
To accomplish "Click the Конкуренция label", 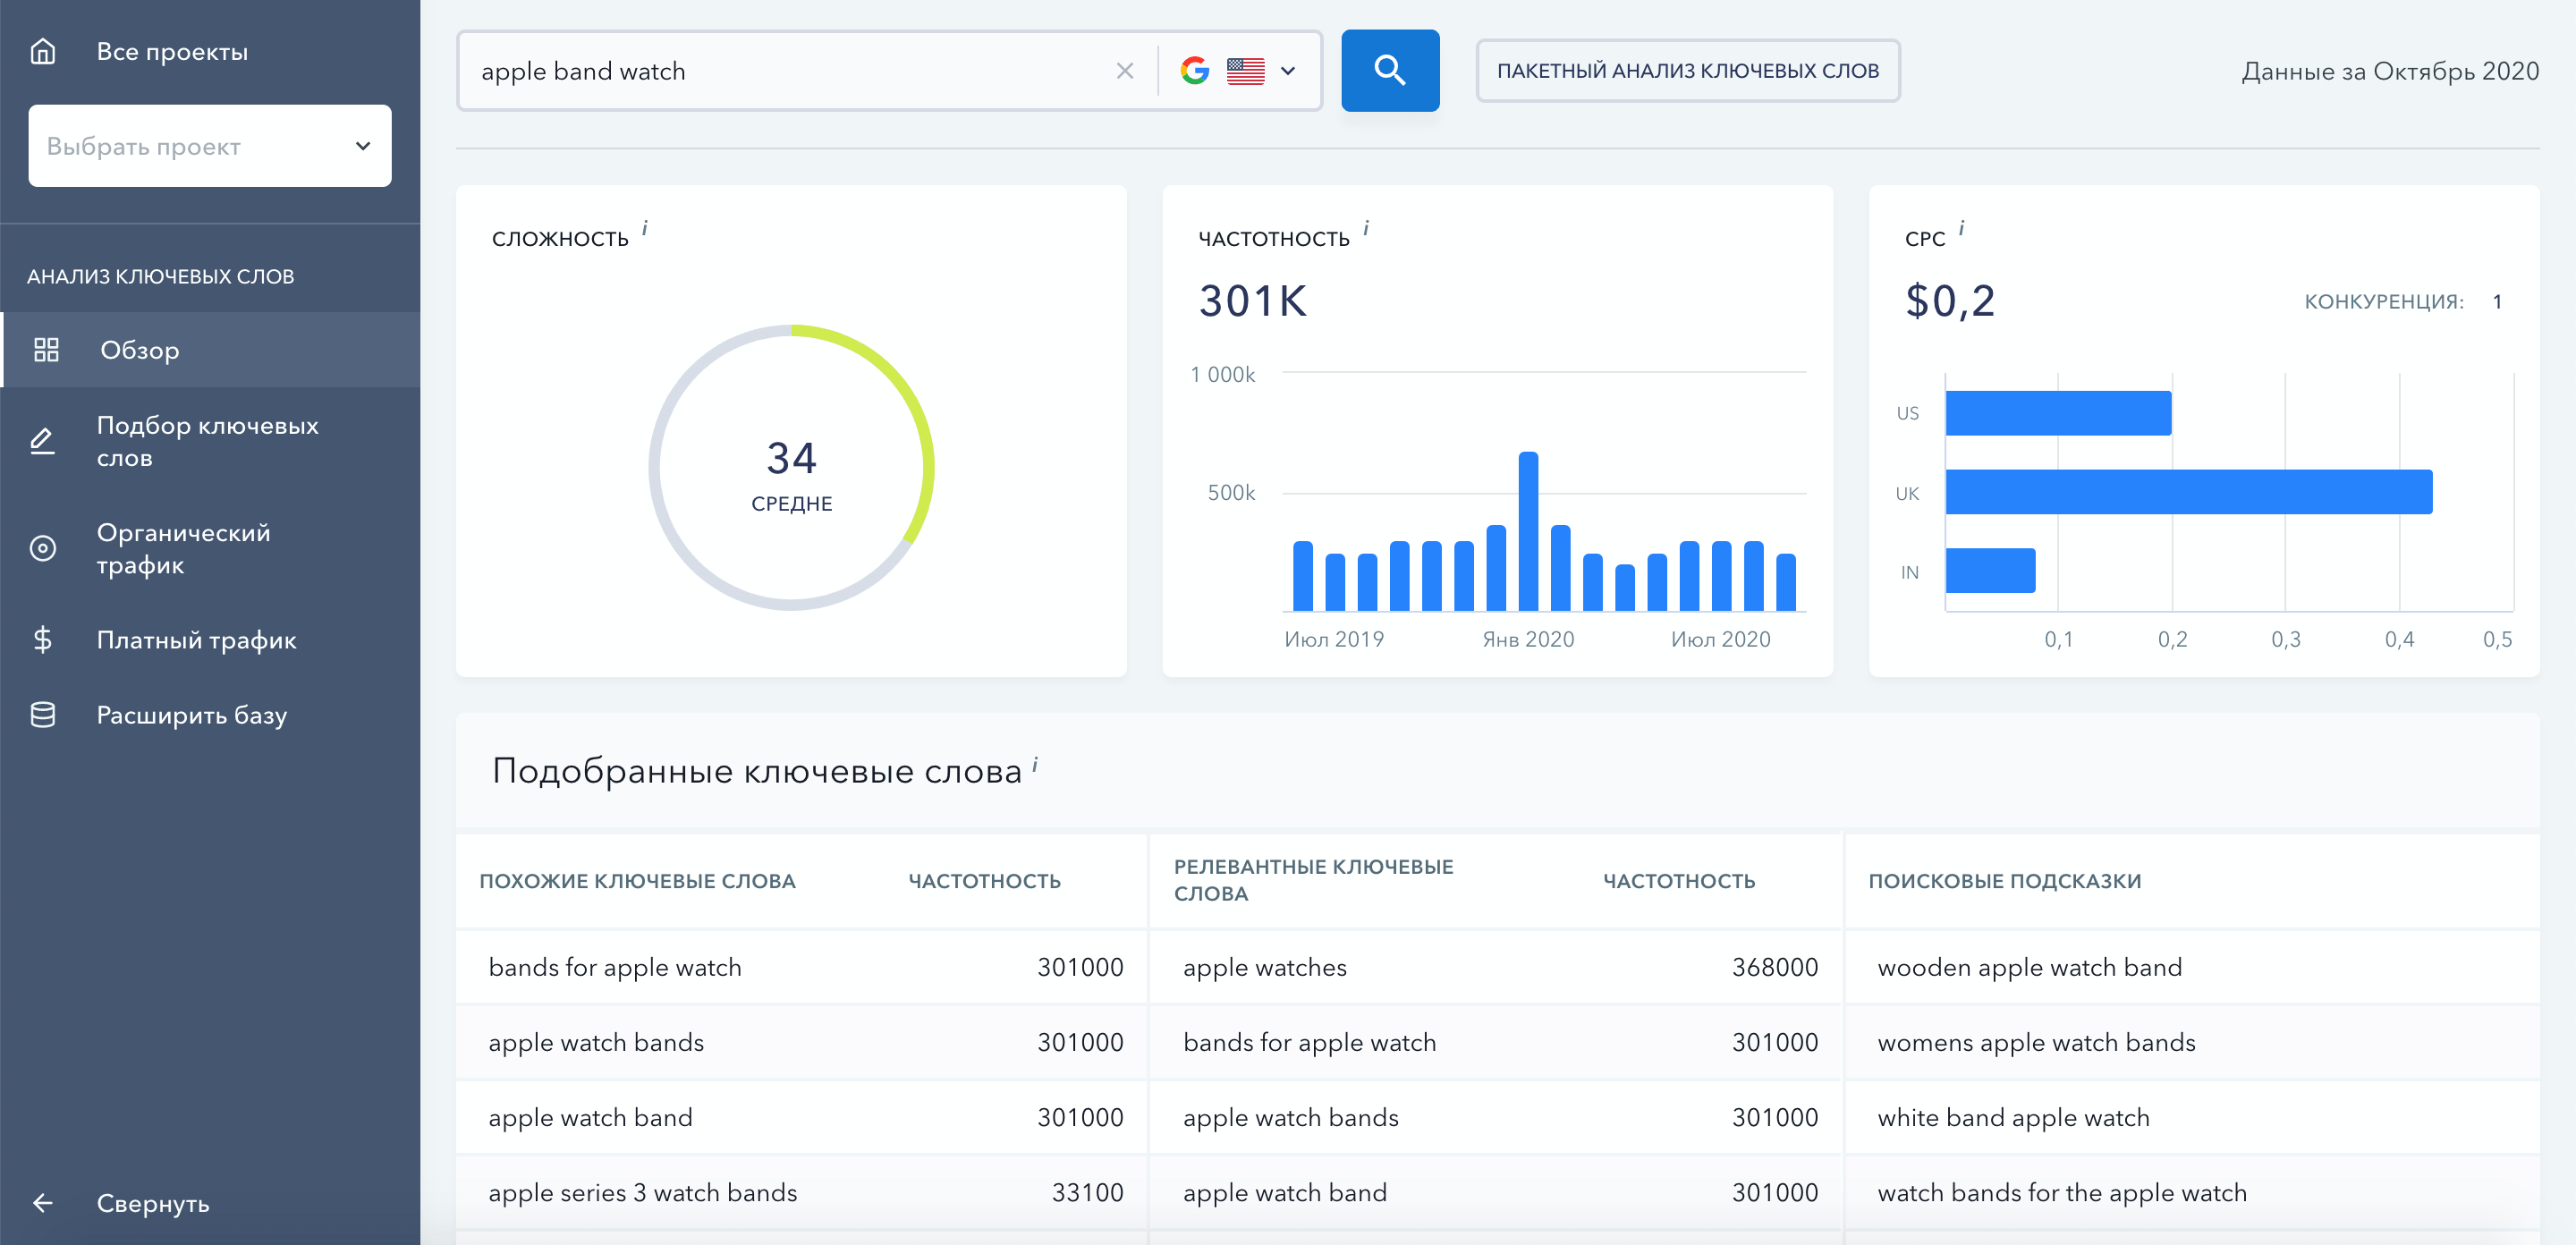I will [x=2384, y=302].
